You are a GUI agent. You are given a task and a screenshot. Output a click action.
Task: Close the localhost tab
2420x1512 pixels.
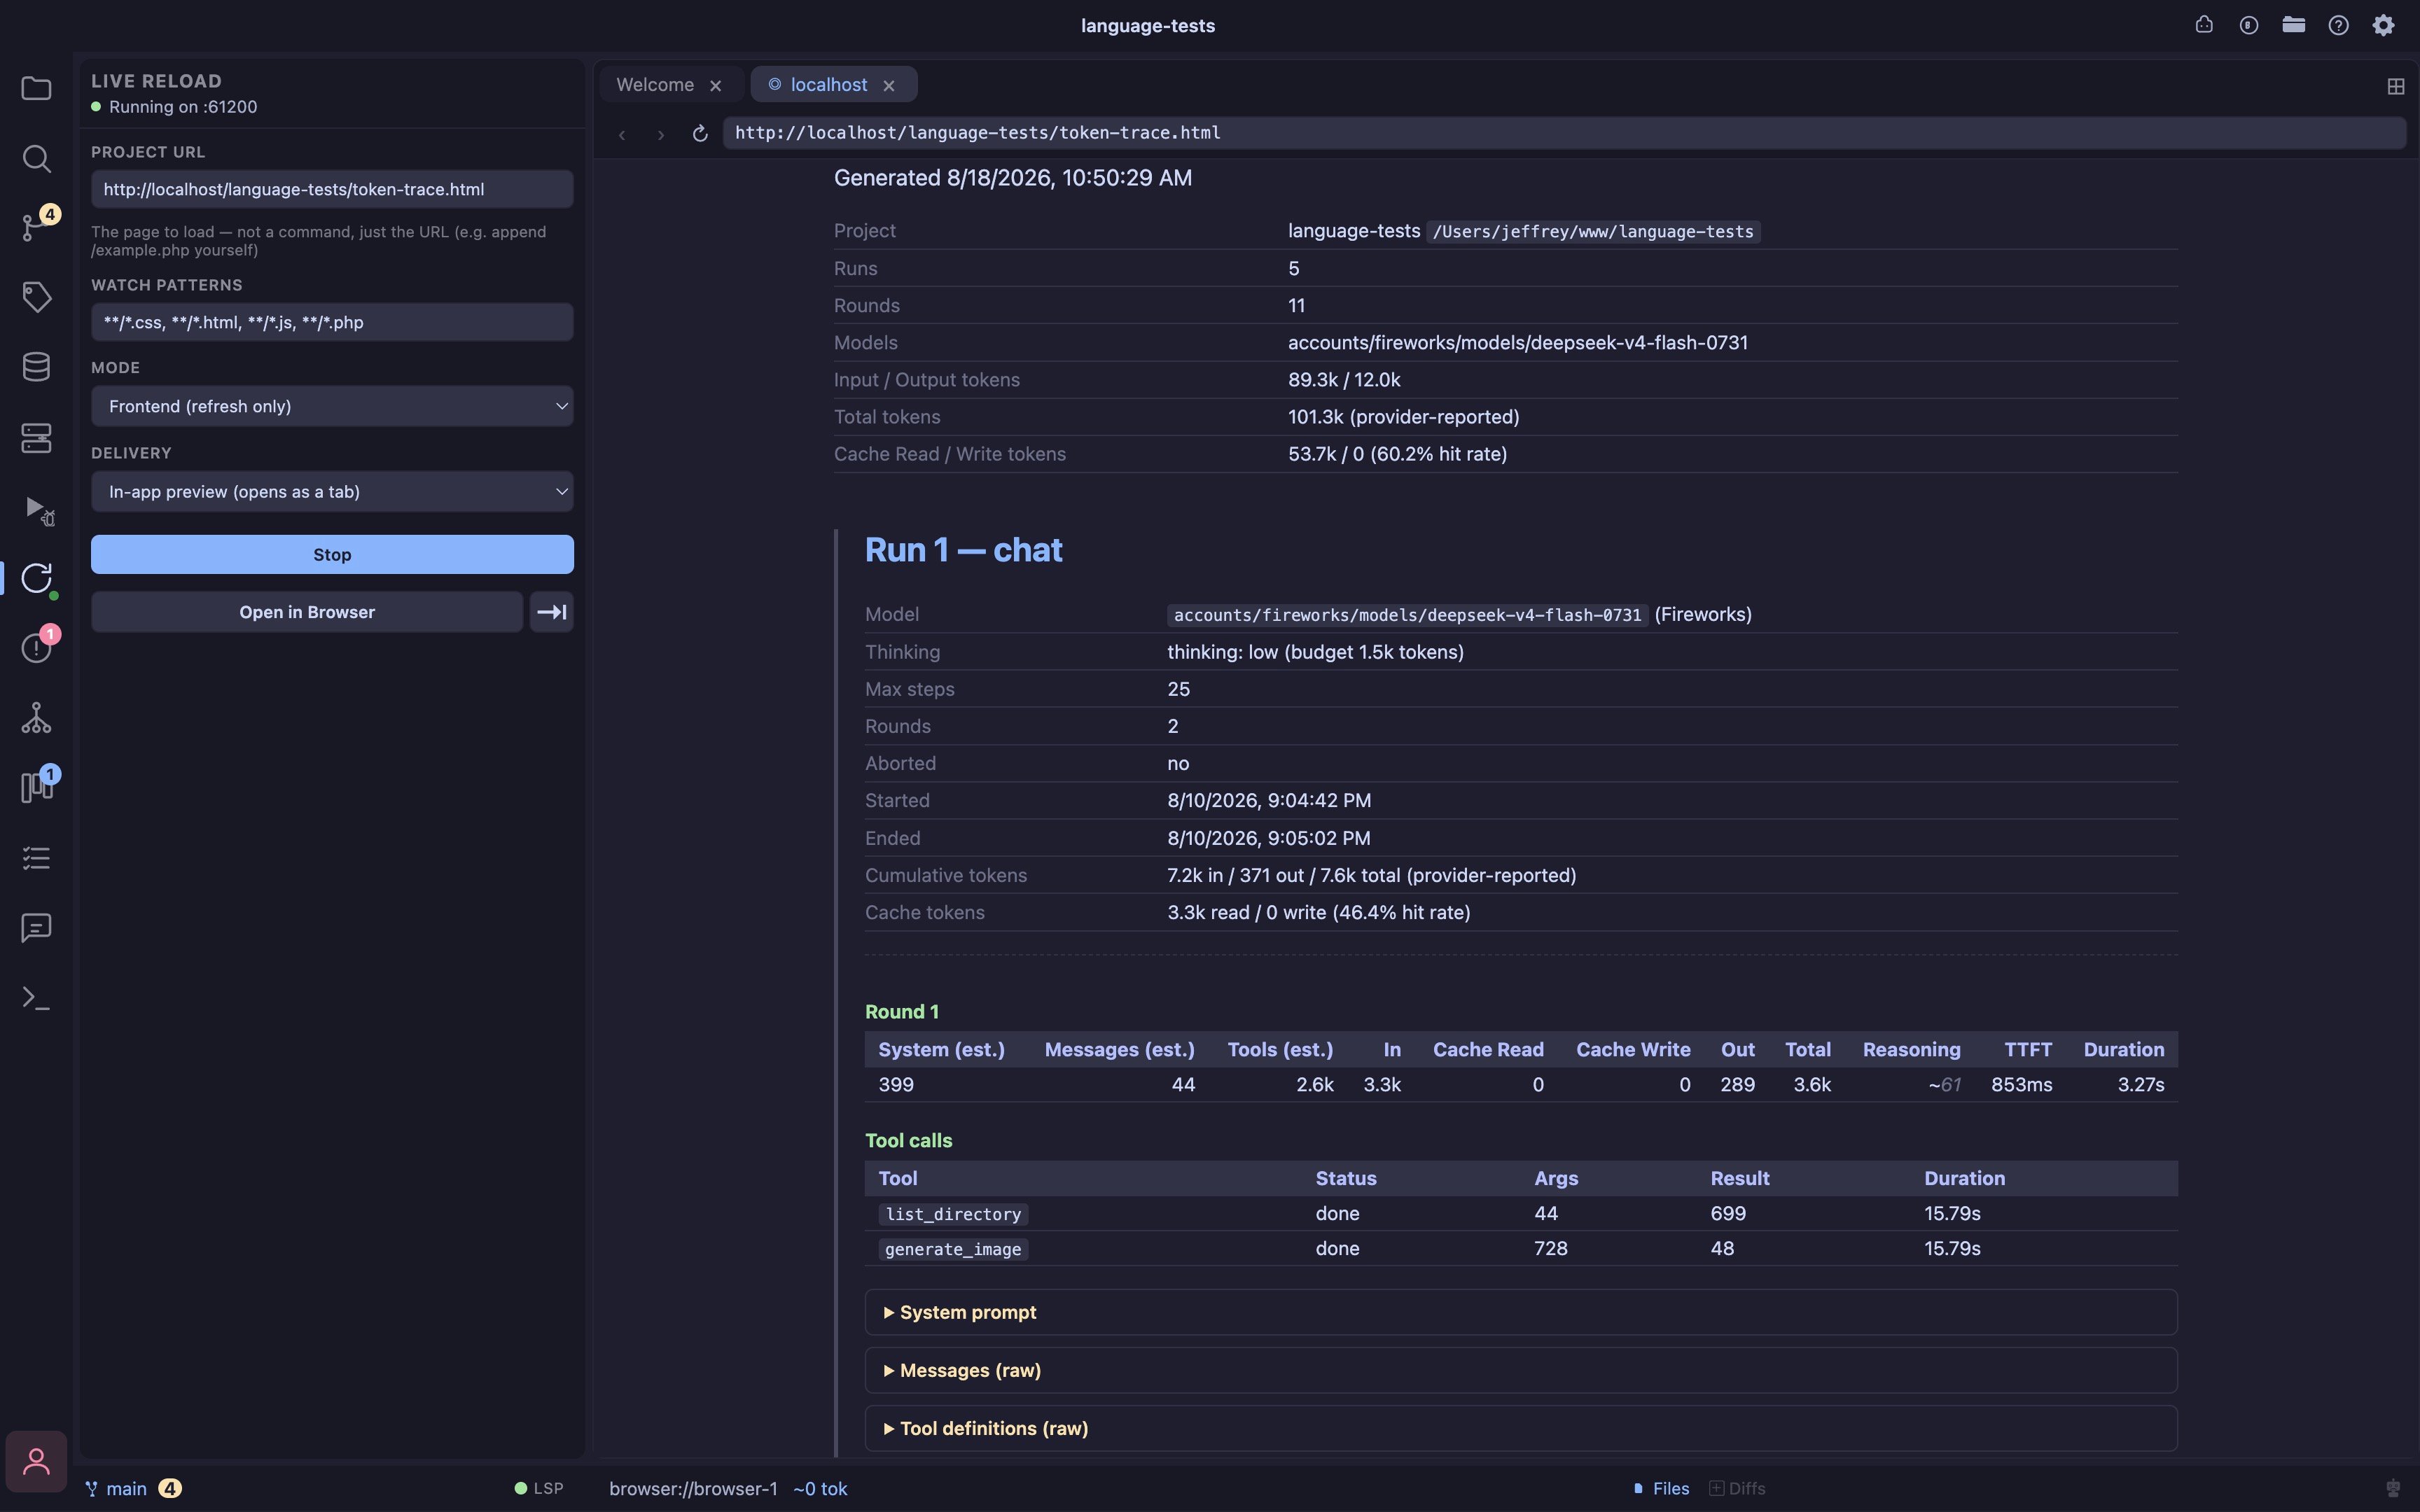[x=888, y=86]
